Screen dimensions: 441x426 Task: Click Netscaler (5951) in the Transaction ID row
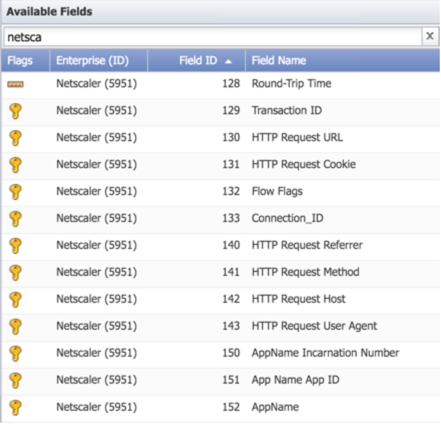click(97, 110)
